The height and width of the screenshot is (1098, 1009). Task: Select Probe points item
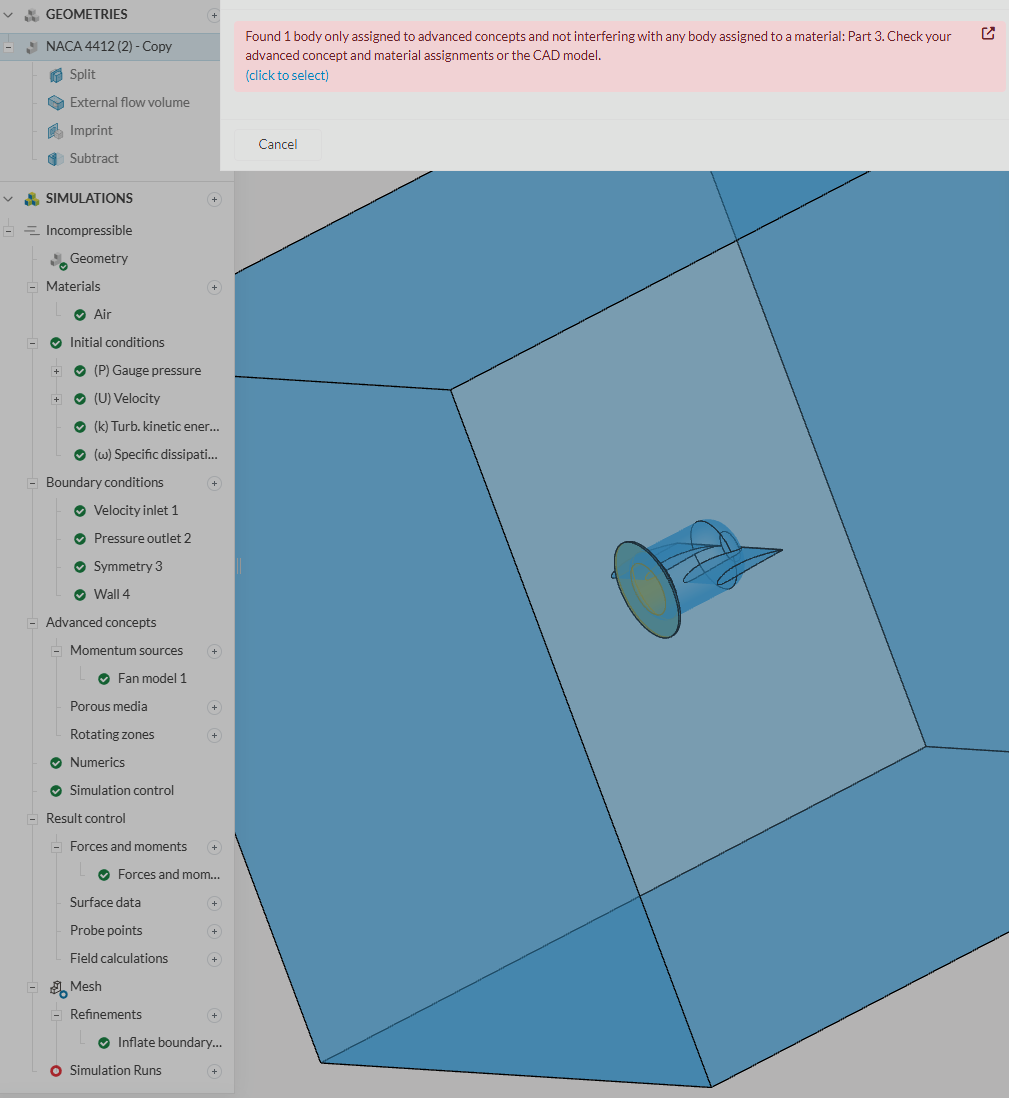106,931
